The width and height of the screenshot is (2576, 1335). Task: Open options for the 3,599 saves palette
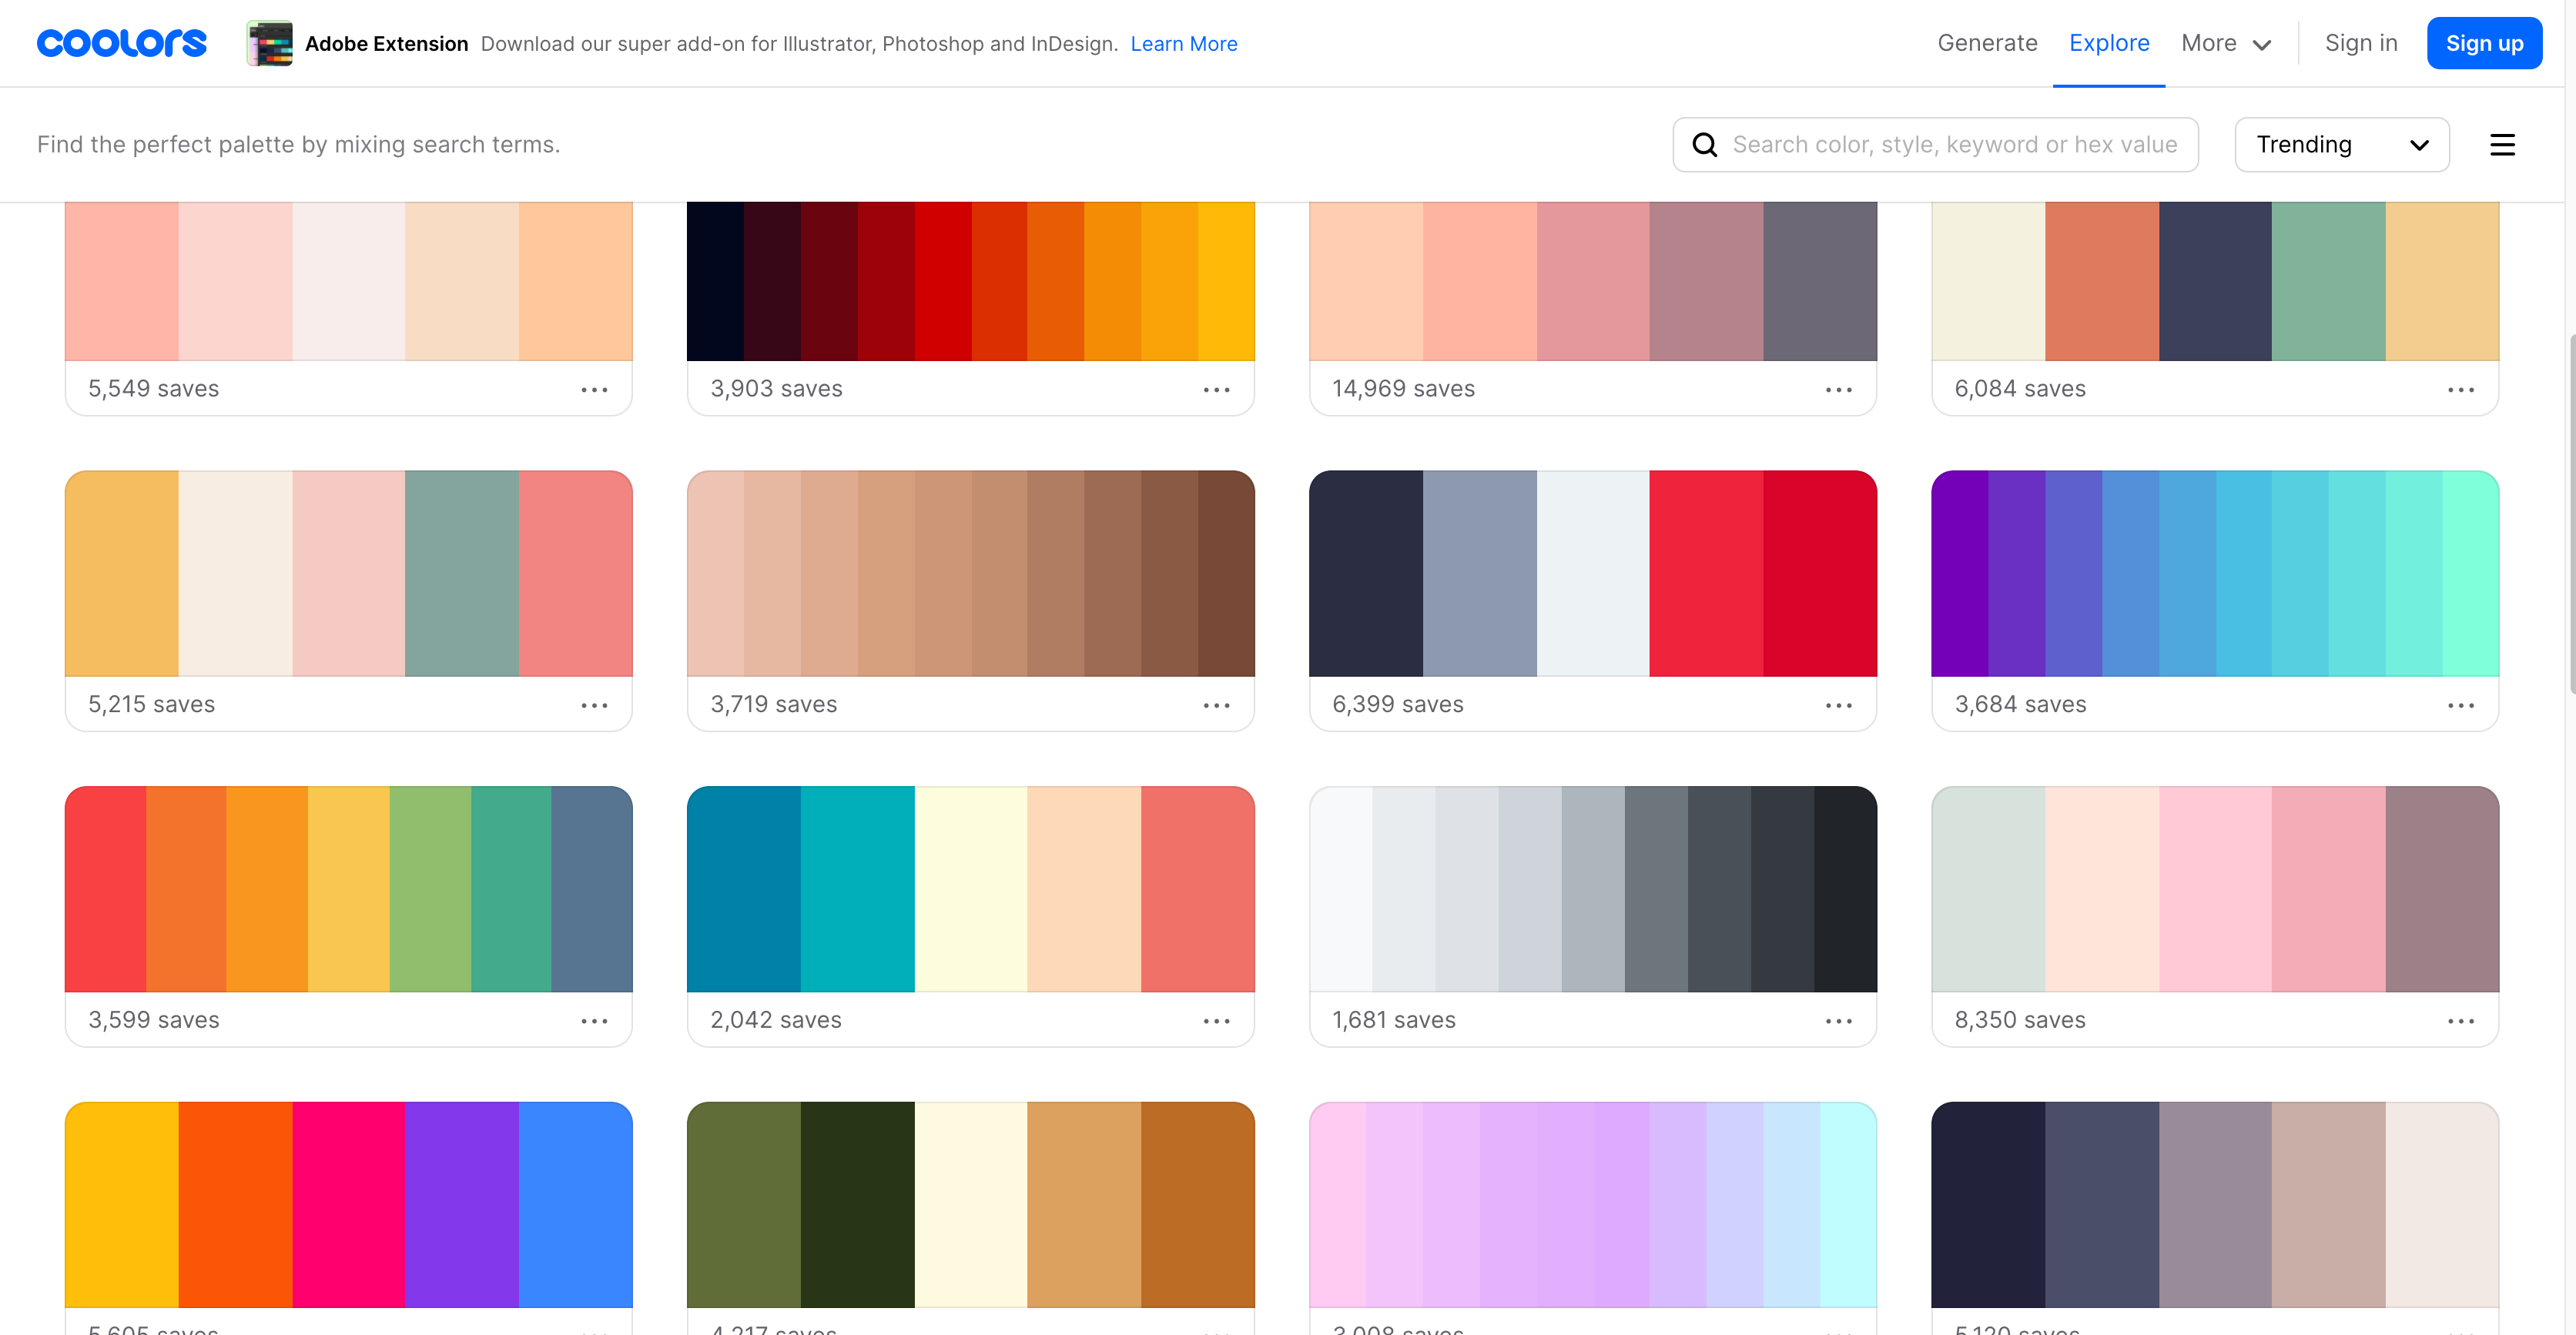pyautogui.click(x=594, y=1021)
